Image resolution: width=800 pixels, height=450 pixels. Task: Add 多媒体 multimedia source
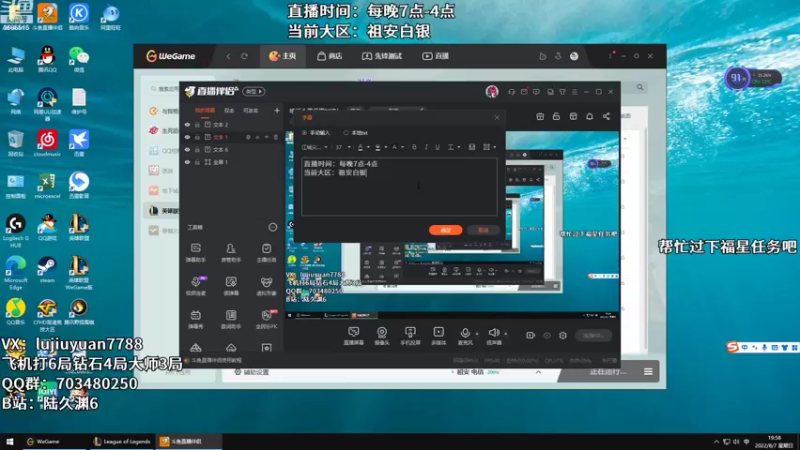tap(438, 336)
